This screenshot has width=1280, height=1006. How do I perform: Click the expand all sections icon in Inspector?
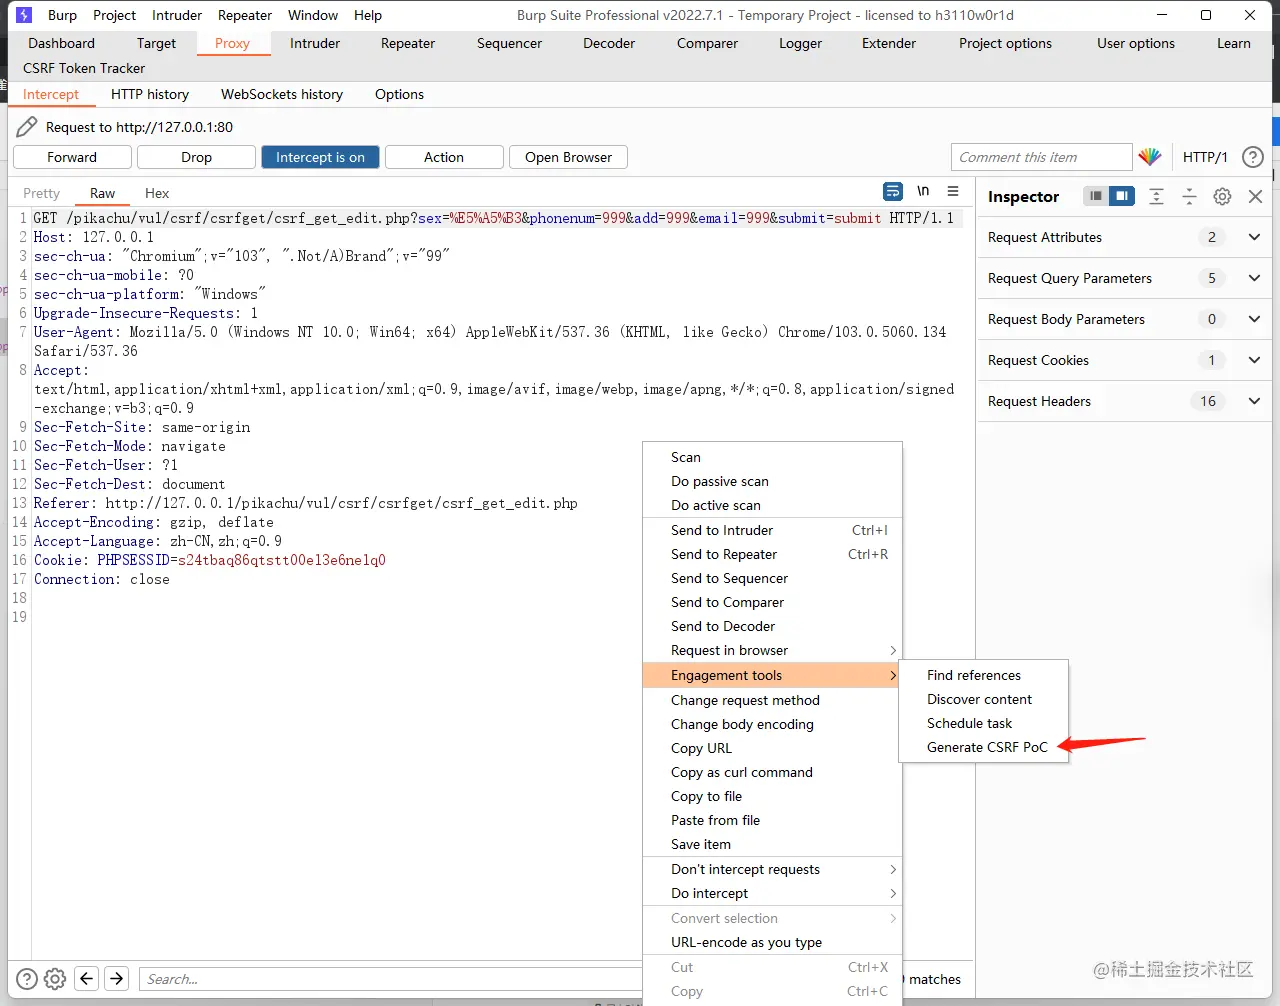1156,196
